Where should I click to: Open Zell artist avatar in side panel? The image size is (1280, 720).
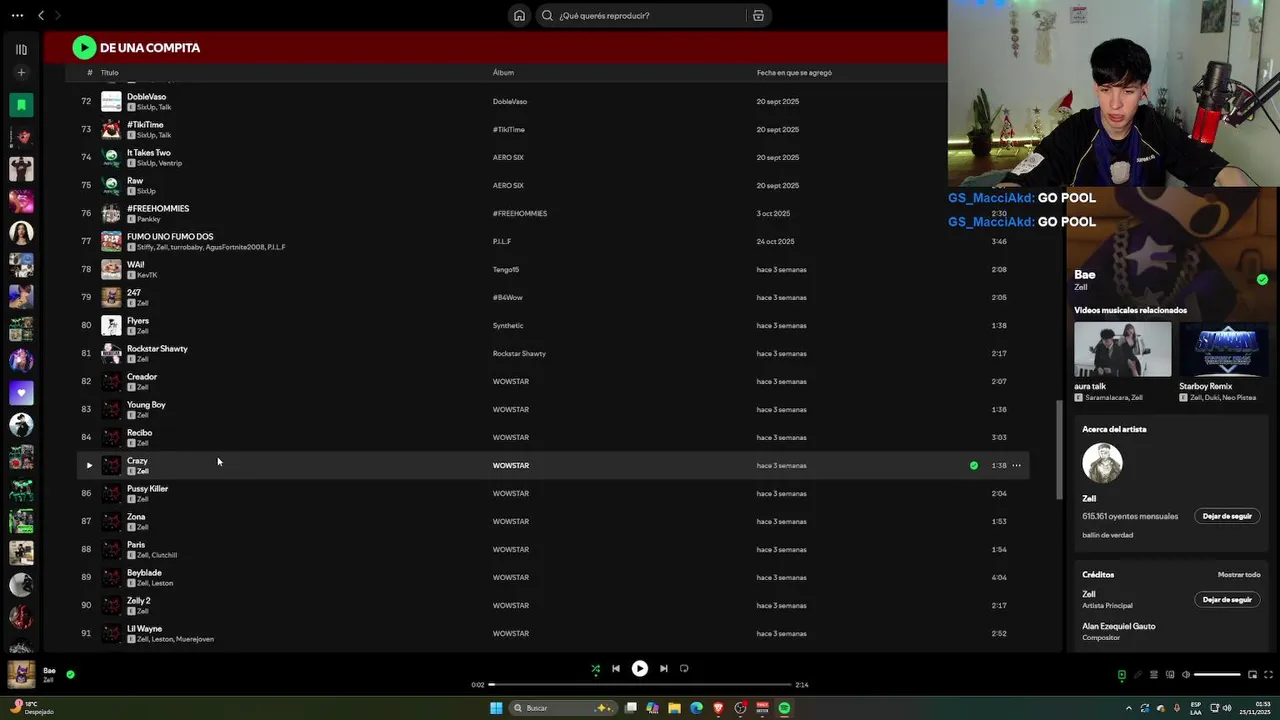pyautogui.click(x=1102, y=463)
